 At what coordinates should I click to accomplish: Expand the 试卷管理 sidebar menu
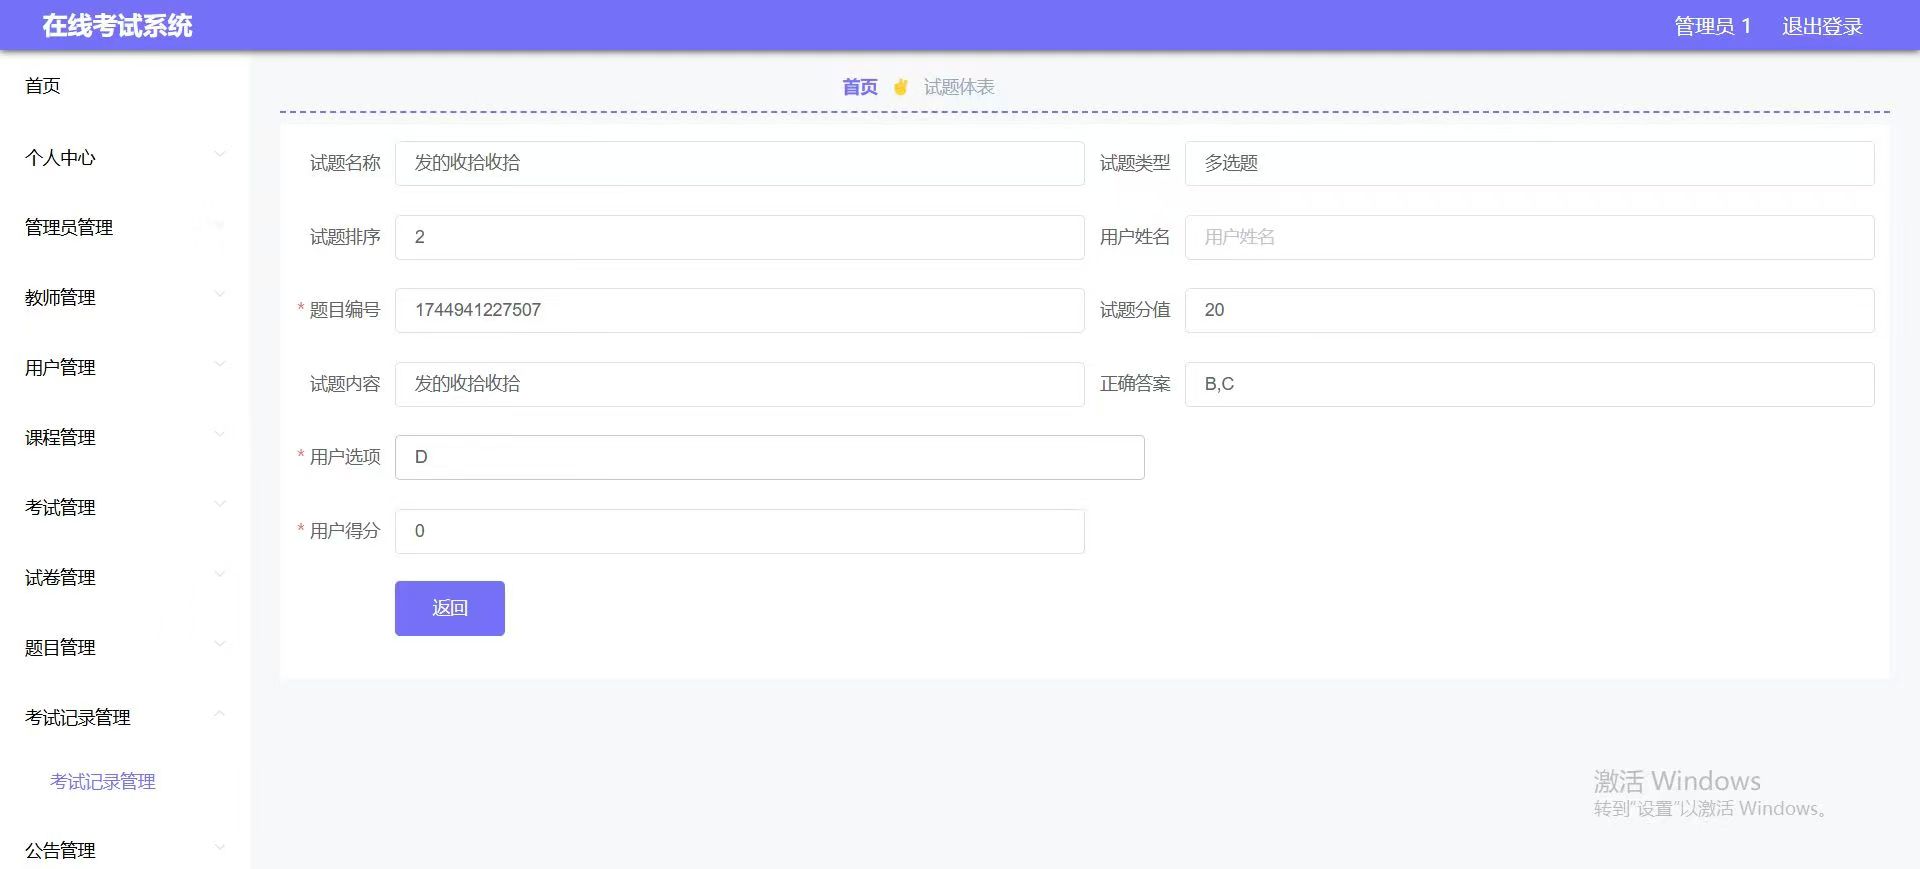tap(125, 577)
